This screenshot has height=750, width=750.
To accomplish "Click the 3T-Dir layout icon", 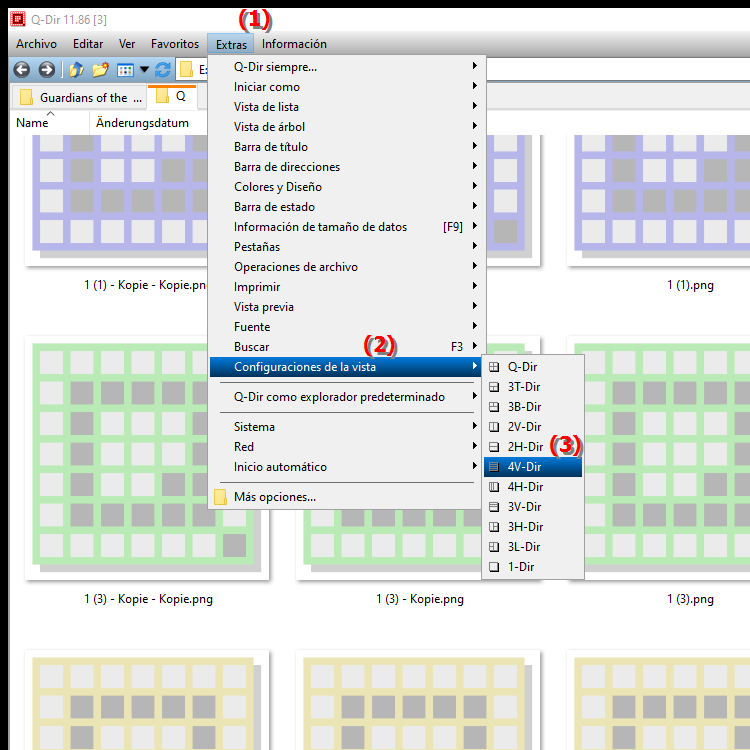I will 494,387.
